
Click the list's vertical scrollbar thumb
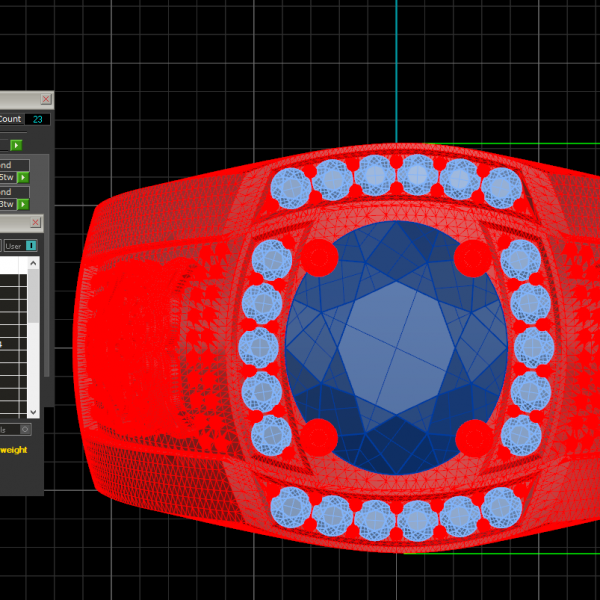click(x=33, y=296)
